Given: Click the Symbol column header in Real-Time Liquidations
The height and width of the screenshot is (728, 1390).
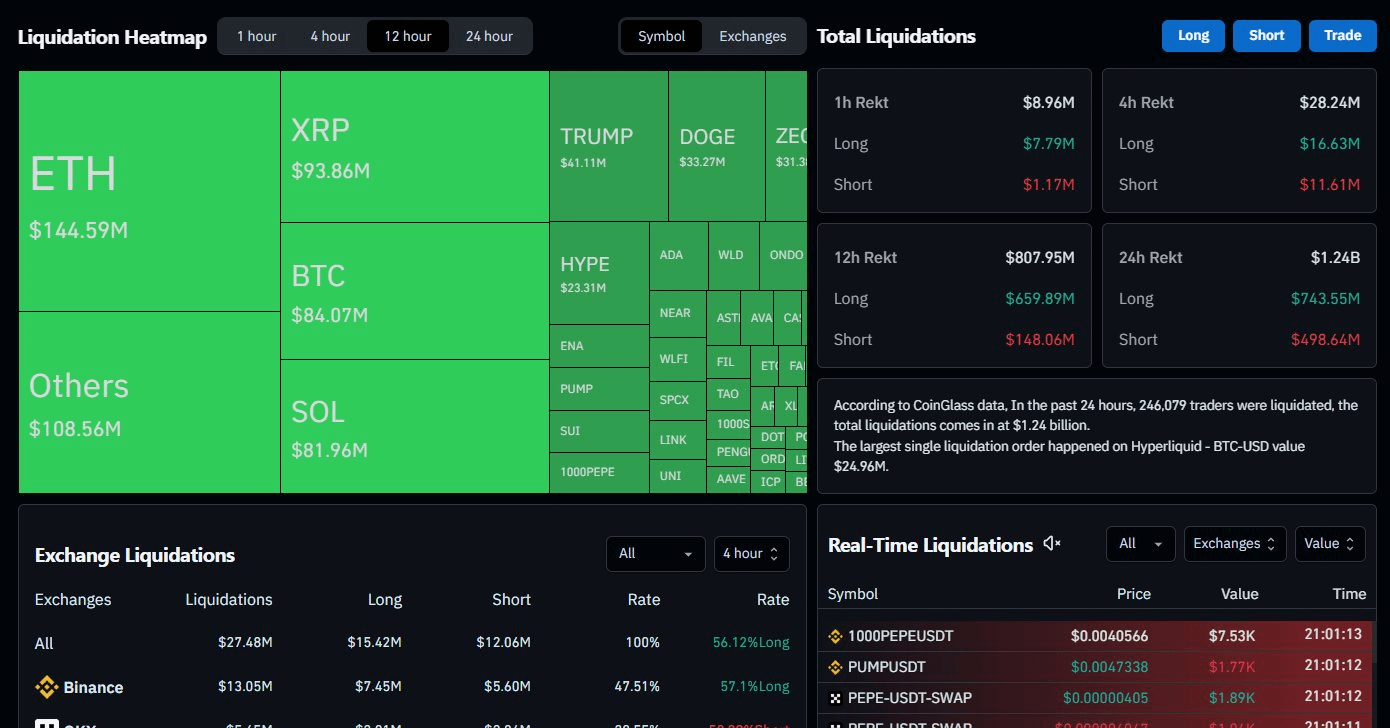Looking at the screenshot, I should 853,594.
